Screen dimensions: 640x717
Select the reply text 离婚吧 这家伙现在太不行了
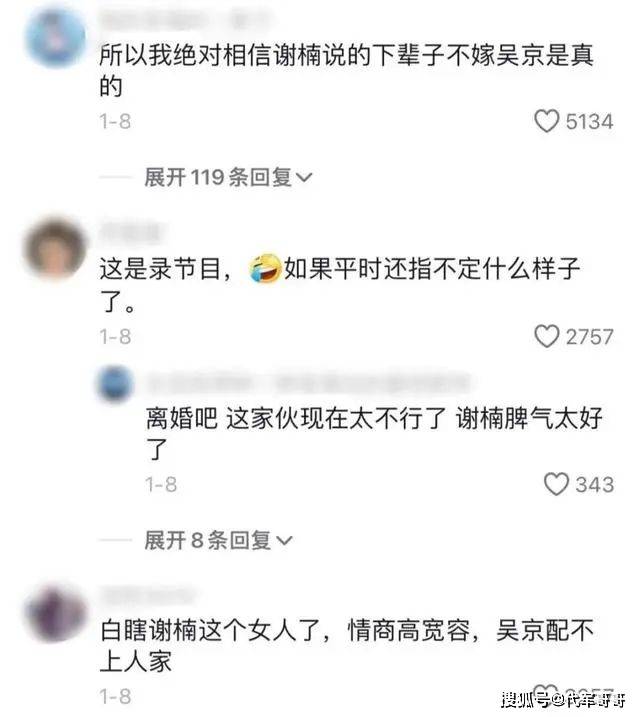point(295,417)
